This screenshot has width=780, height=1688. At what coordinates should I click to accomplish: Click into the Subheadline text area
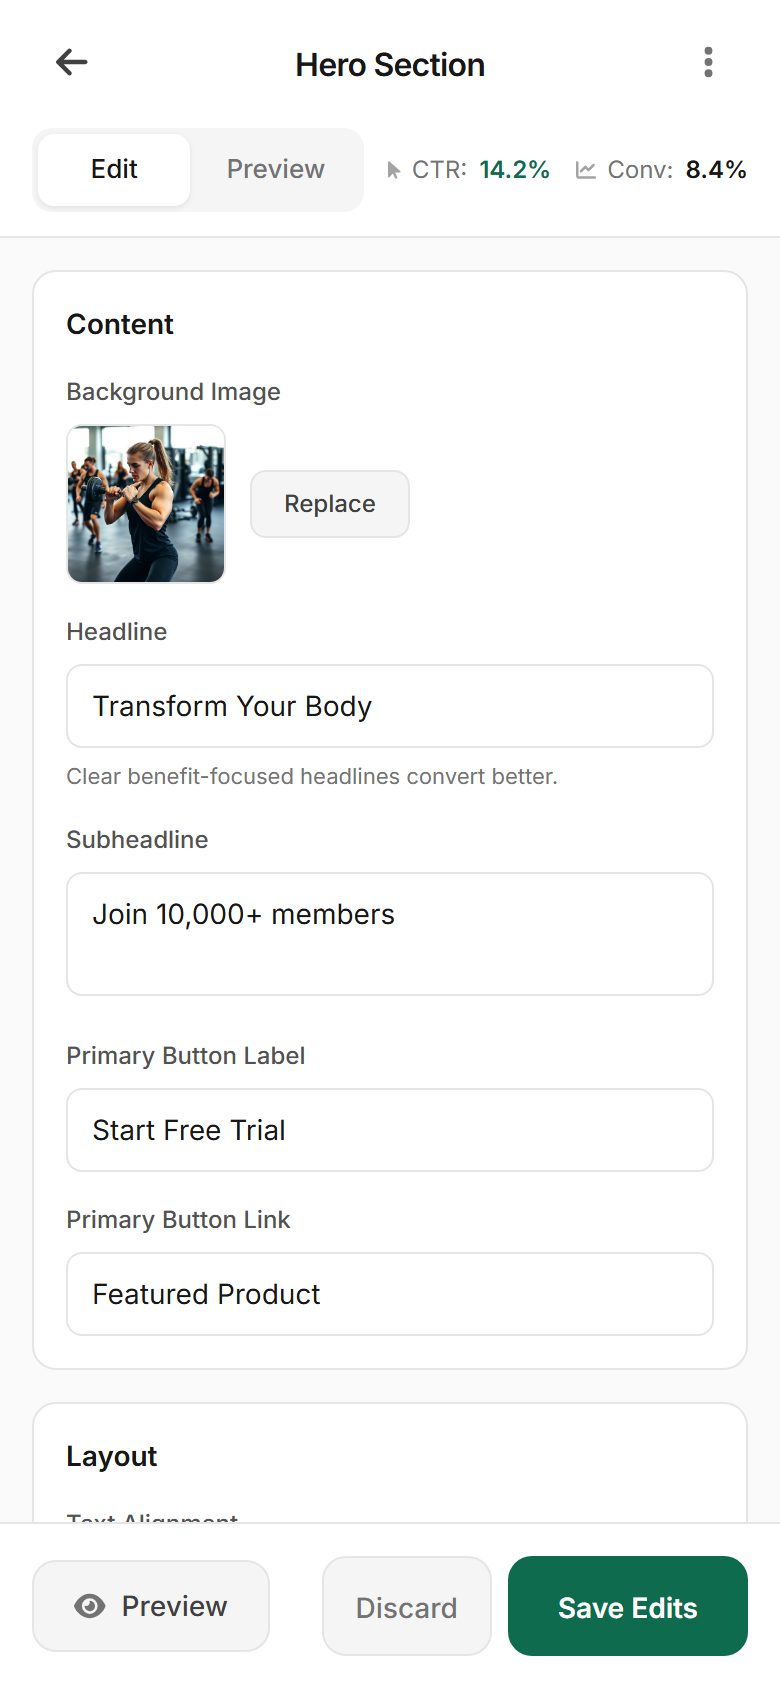pyautogui.click(x=390, y=934)
